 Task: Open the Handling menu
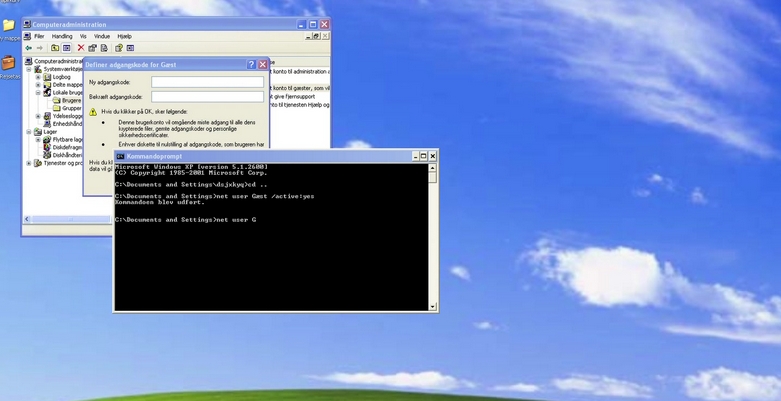(x=62, y=36)
